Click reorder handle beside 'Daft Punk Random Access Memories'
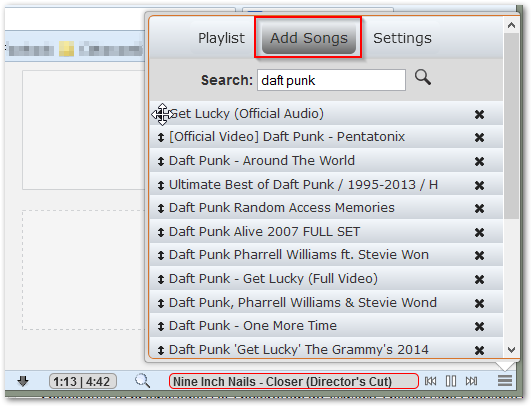 point(161,208)
